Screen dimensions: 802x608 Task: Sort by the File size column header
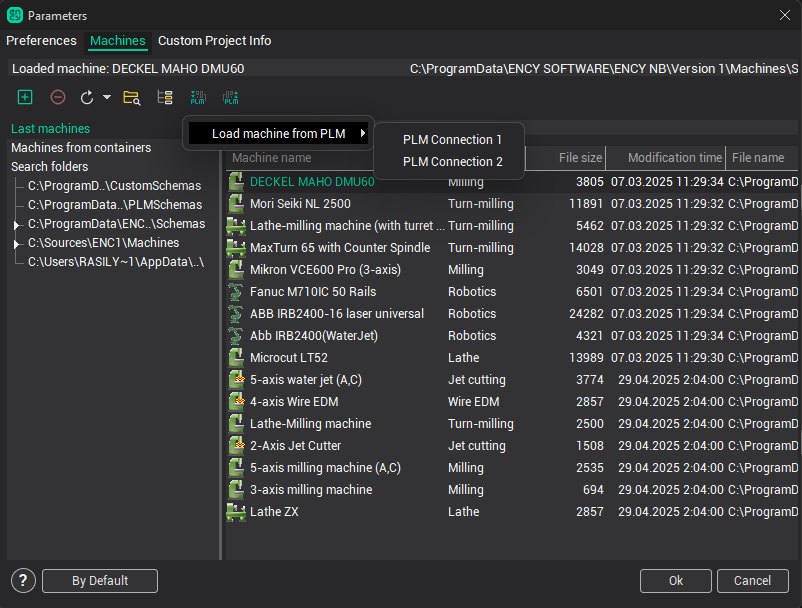(x=580, y=158)
